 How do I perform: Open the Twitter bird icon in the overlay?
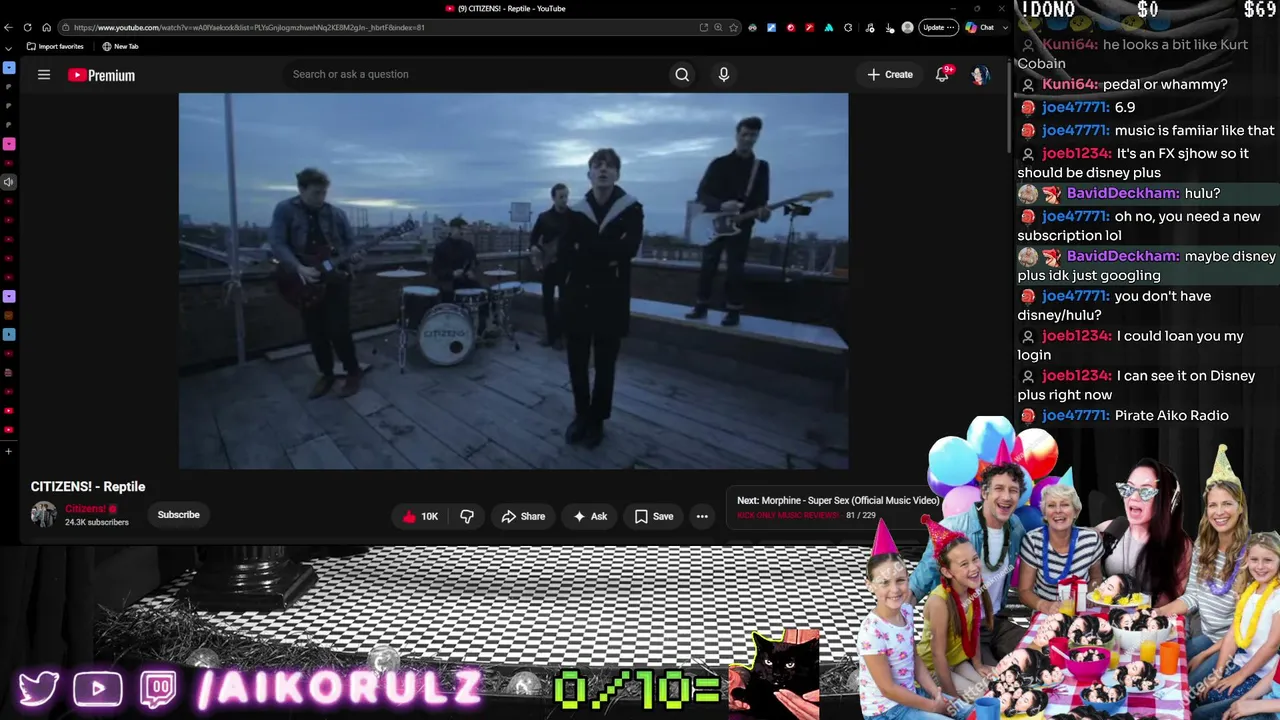tap(39, 688)
